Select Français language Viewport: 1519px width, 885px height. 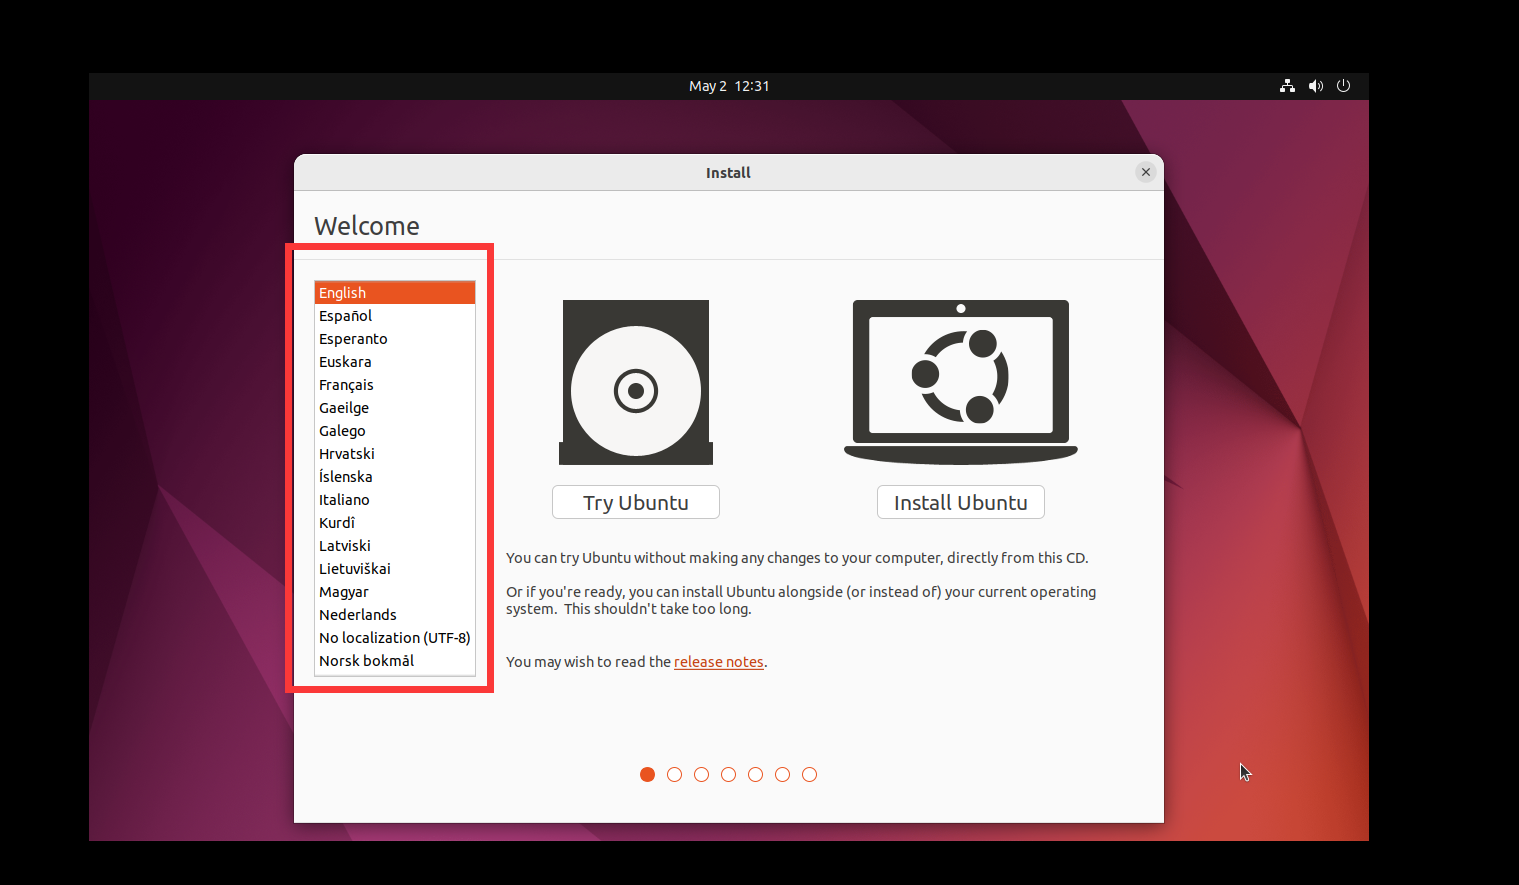pyautogui.click(x=395, y=385)
